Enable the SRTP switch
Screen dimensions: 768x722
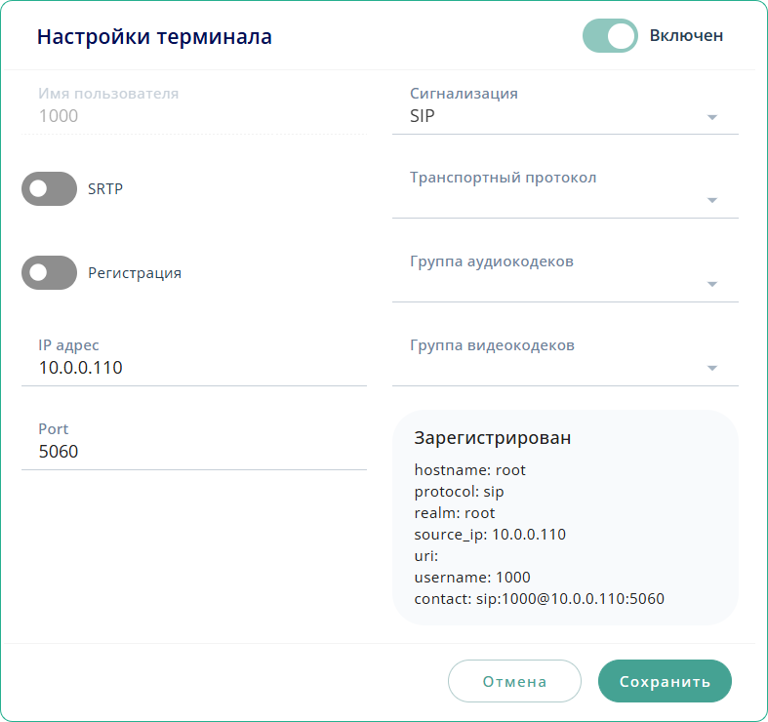pos(49,189)
